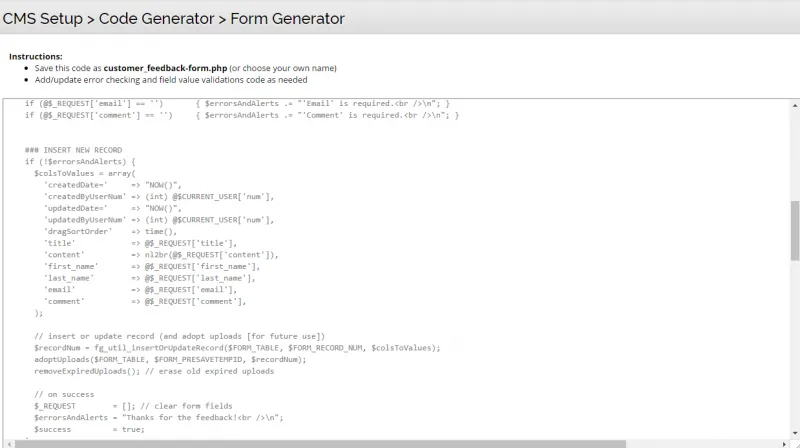Screen dimensions: 800x448
Task: Click the Form Generator breadcrumb title
Action: point(287,18)
